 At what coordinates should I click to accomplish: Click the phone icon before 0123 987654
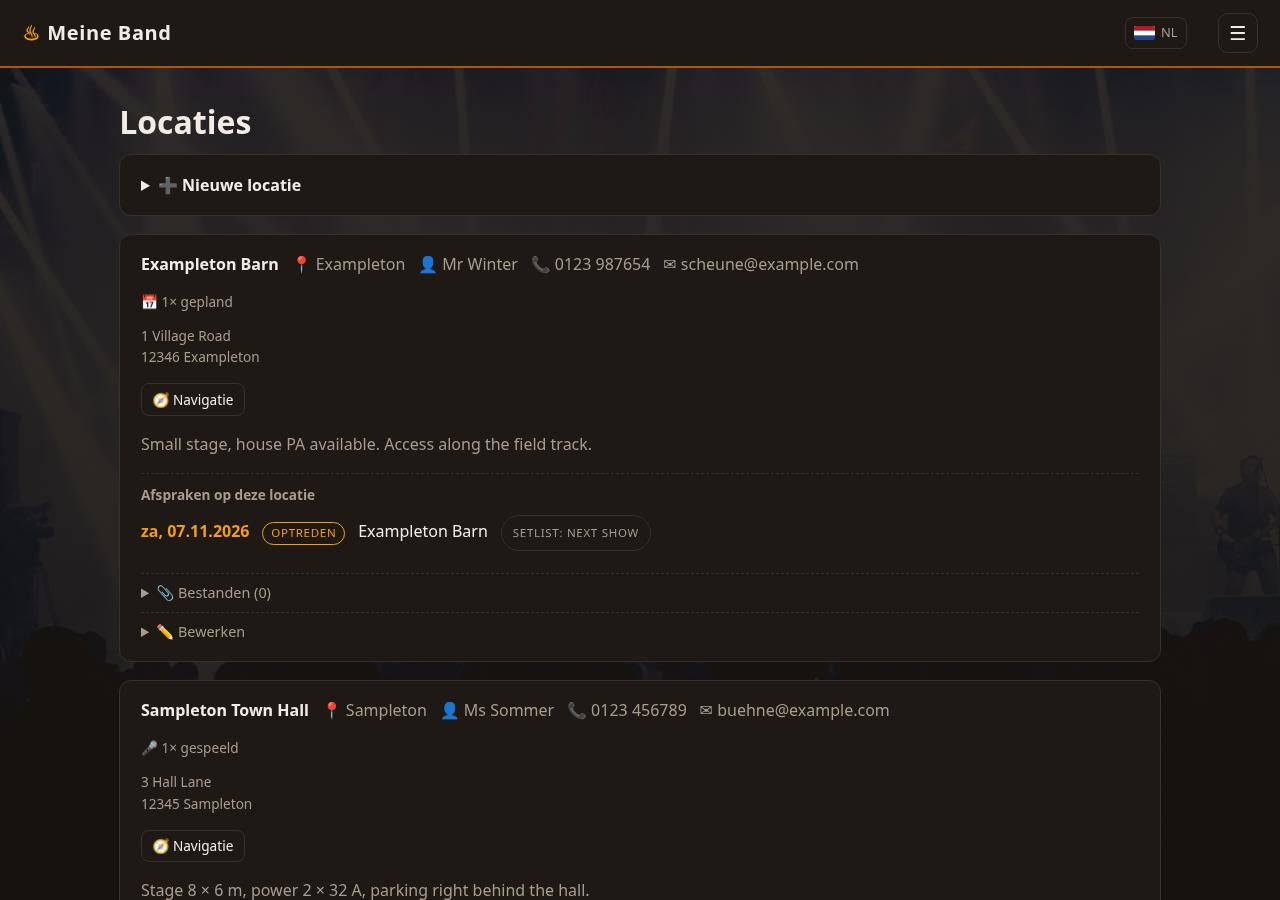click(x=540, y=264)
